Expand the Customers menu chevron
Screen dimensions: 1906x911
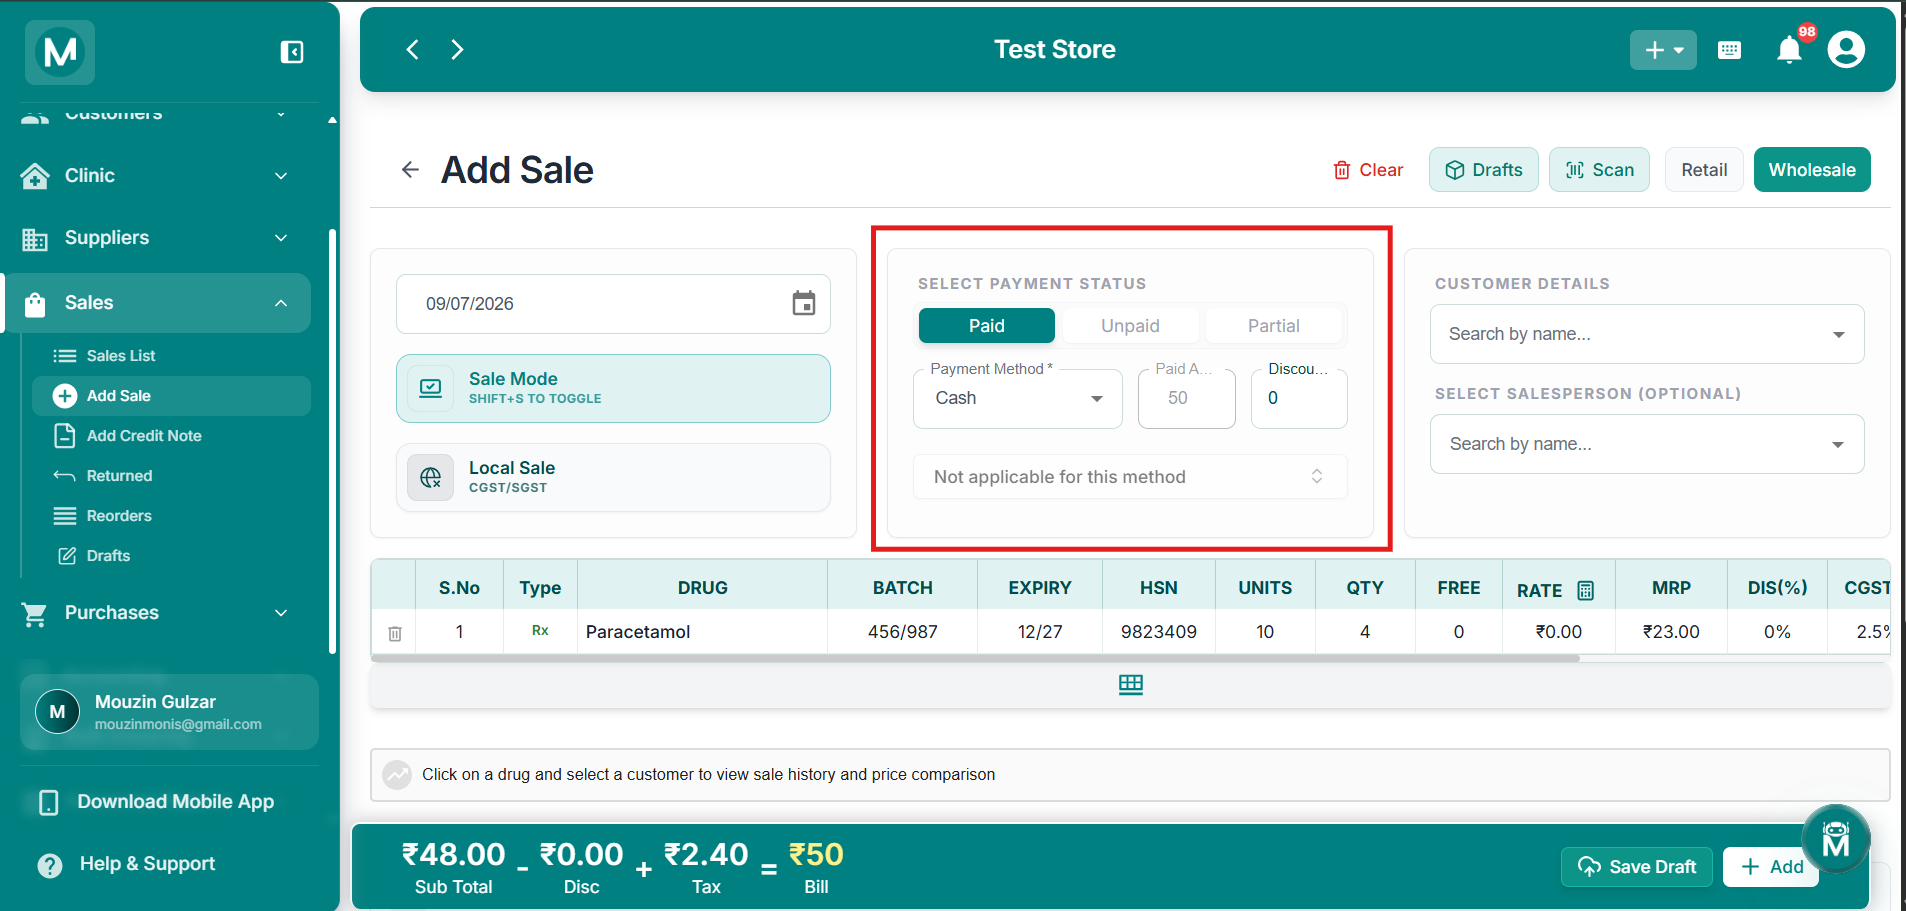(281, 114)
